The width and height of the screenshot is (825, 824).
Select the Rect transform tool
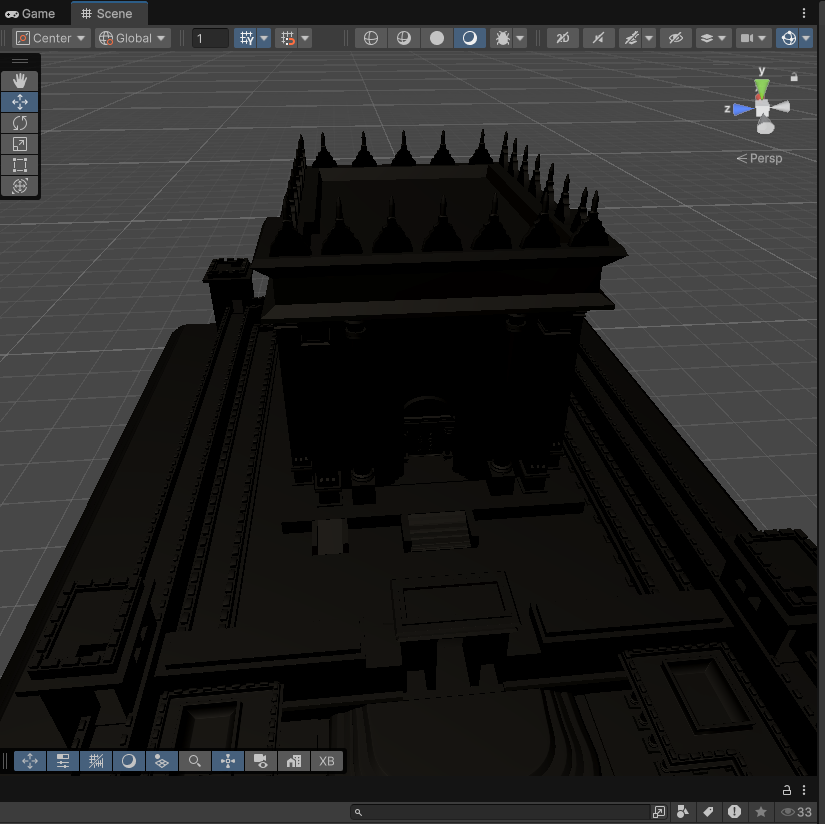tap(20, 165)
